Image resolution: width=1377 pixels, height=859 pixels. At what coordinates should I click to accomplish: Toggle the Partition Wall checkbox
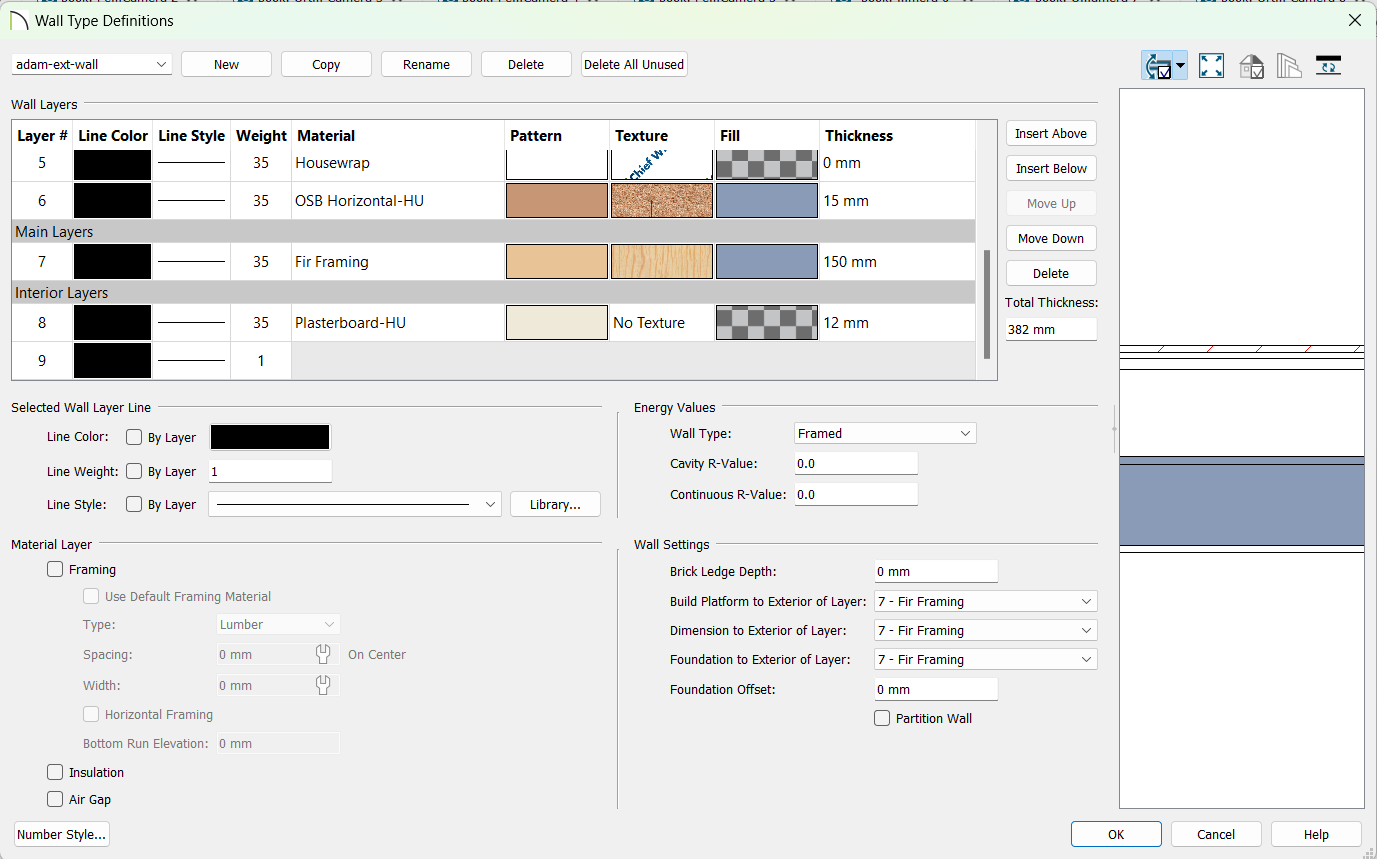882,718
